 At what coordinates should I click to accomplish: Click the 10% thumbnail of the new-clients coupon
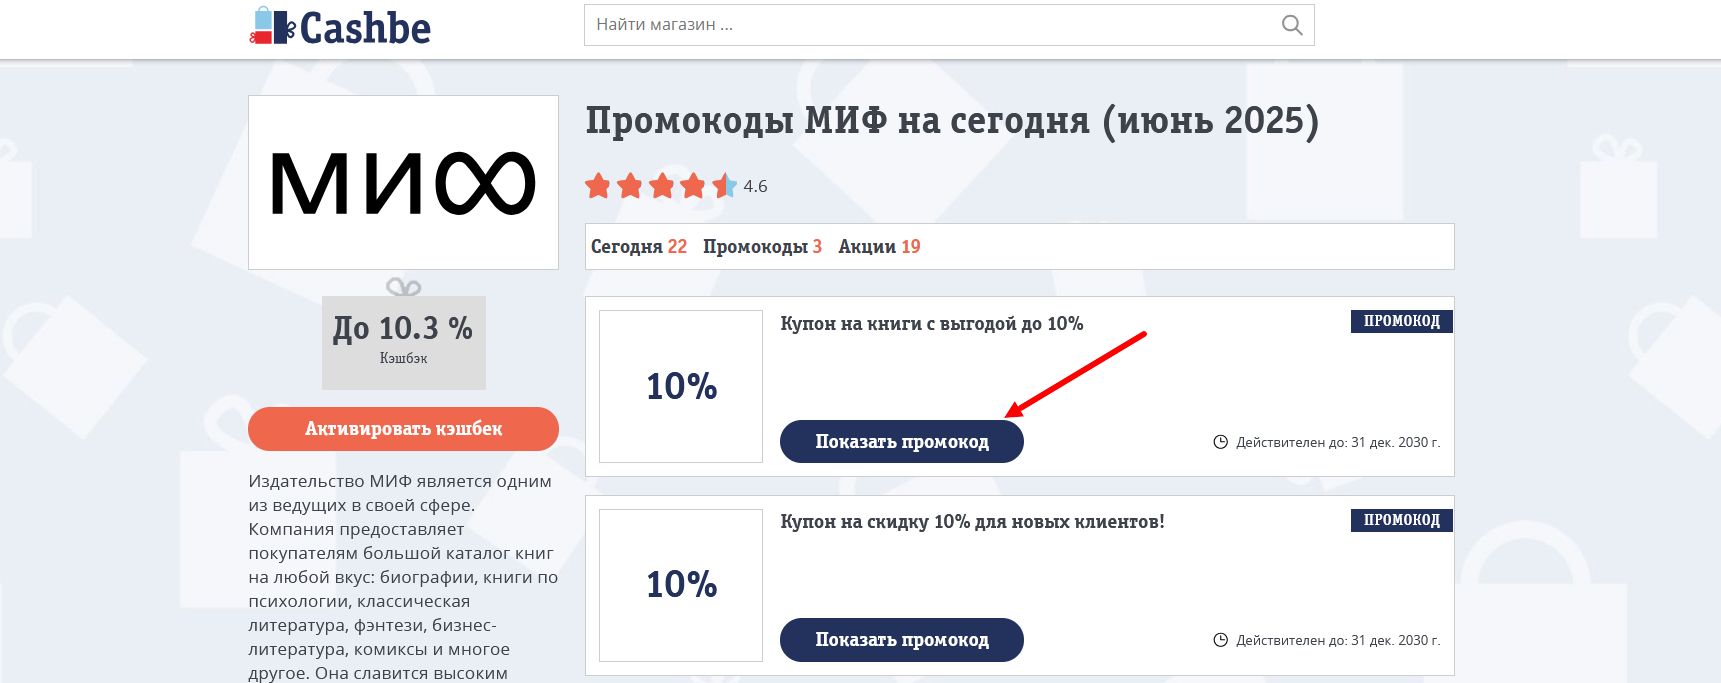[681, 584]
